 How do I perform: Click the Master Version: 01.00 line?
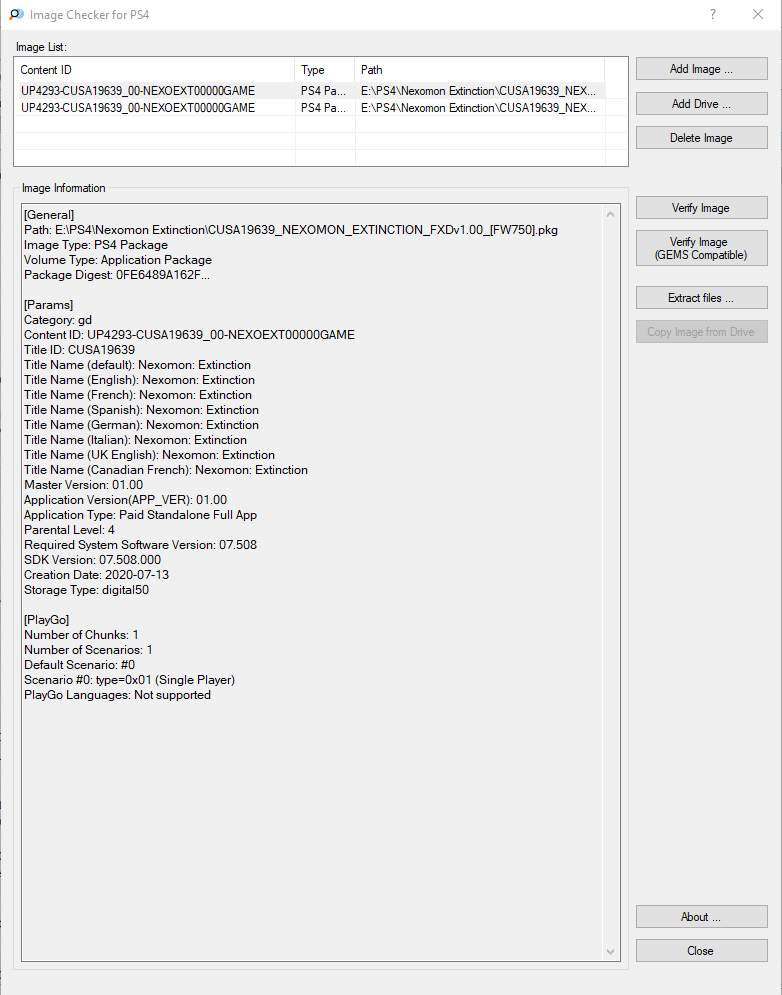pos(83,485)
